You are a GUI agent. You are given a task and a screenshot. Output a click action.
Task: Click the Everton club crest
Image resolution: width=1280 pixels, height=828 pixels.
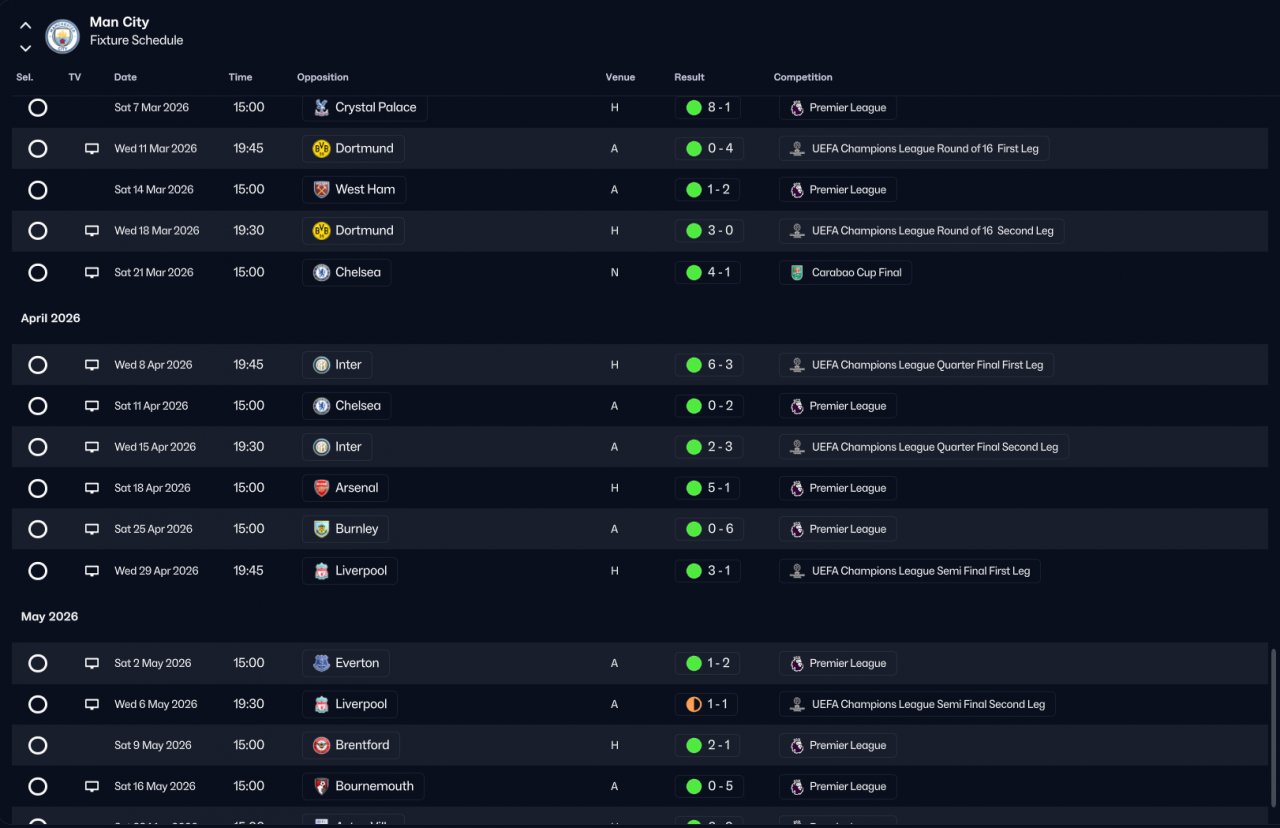pos(321,663)
